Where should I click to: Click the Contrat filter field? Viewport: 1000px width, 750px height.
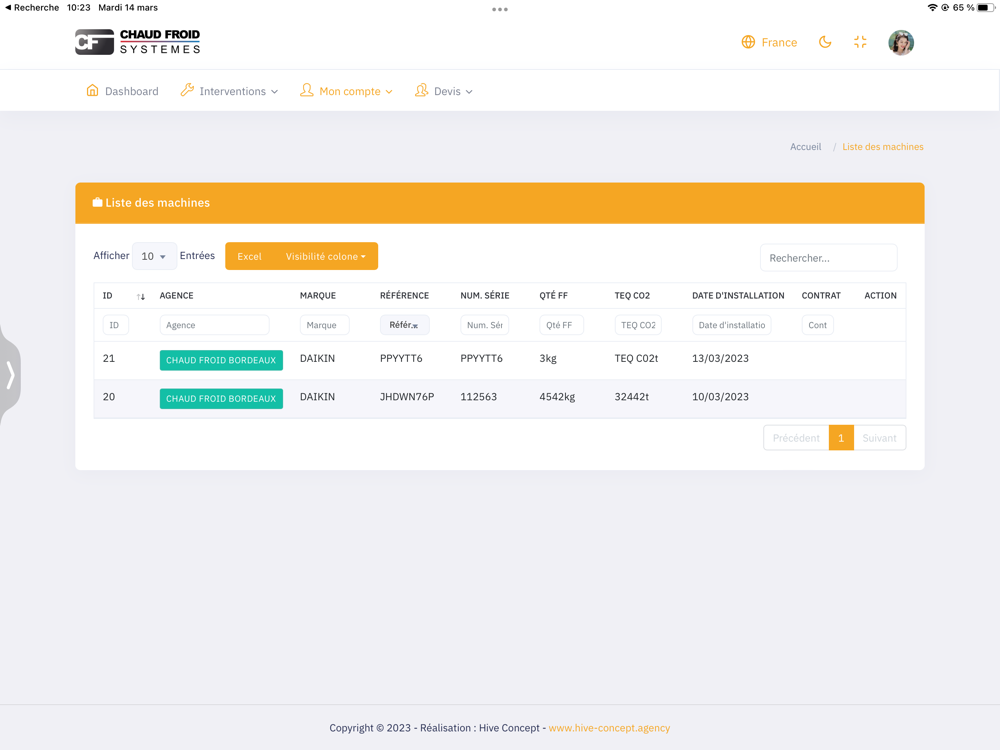point(818,325)
